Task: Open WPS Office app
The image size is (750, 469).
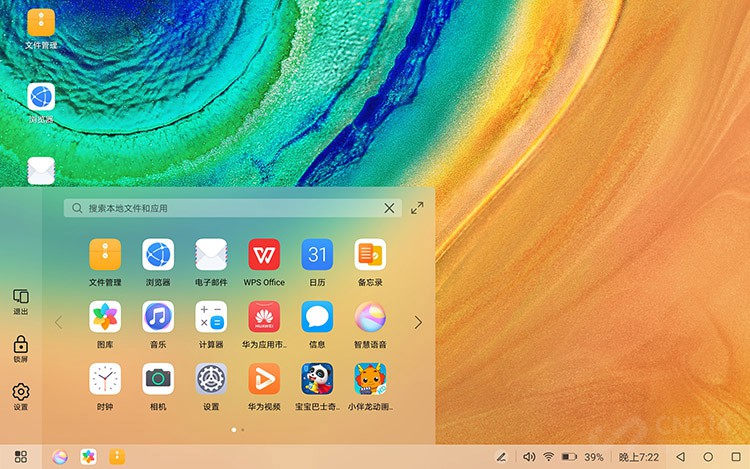Action: [264, 255]
